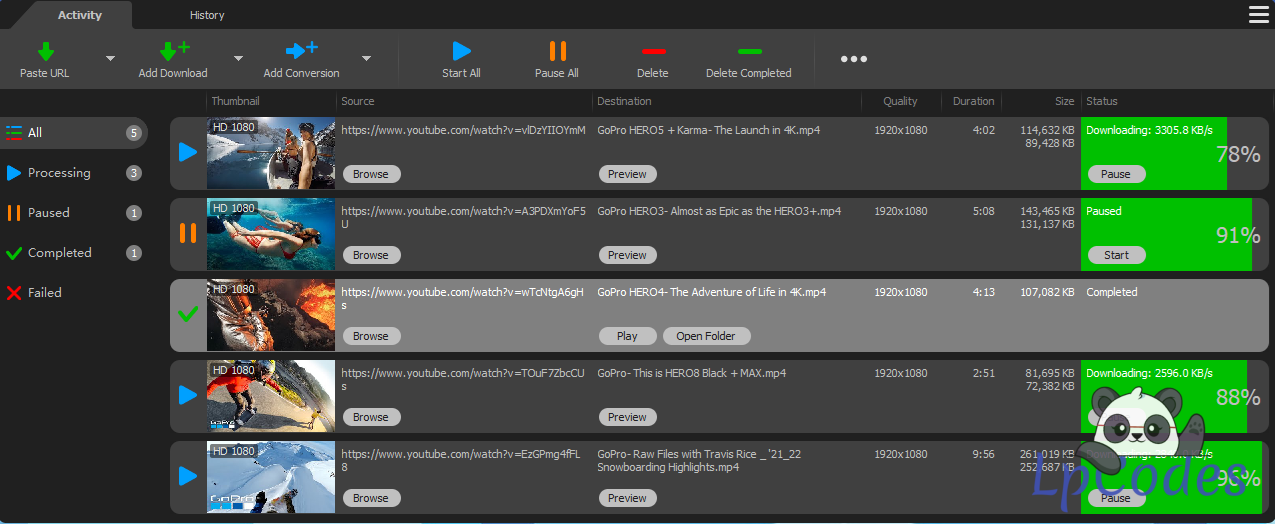
Task: Expand the Paste URL dropdown arrow
Action: pos(110,59)
